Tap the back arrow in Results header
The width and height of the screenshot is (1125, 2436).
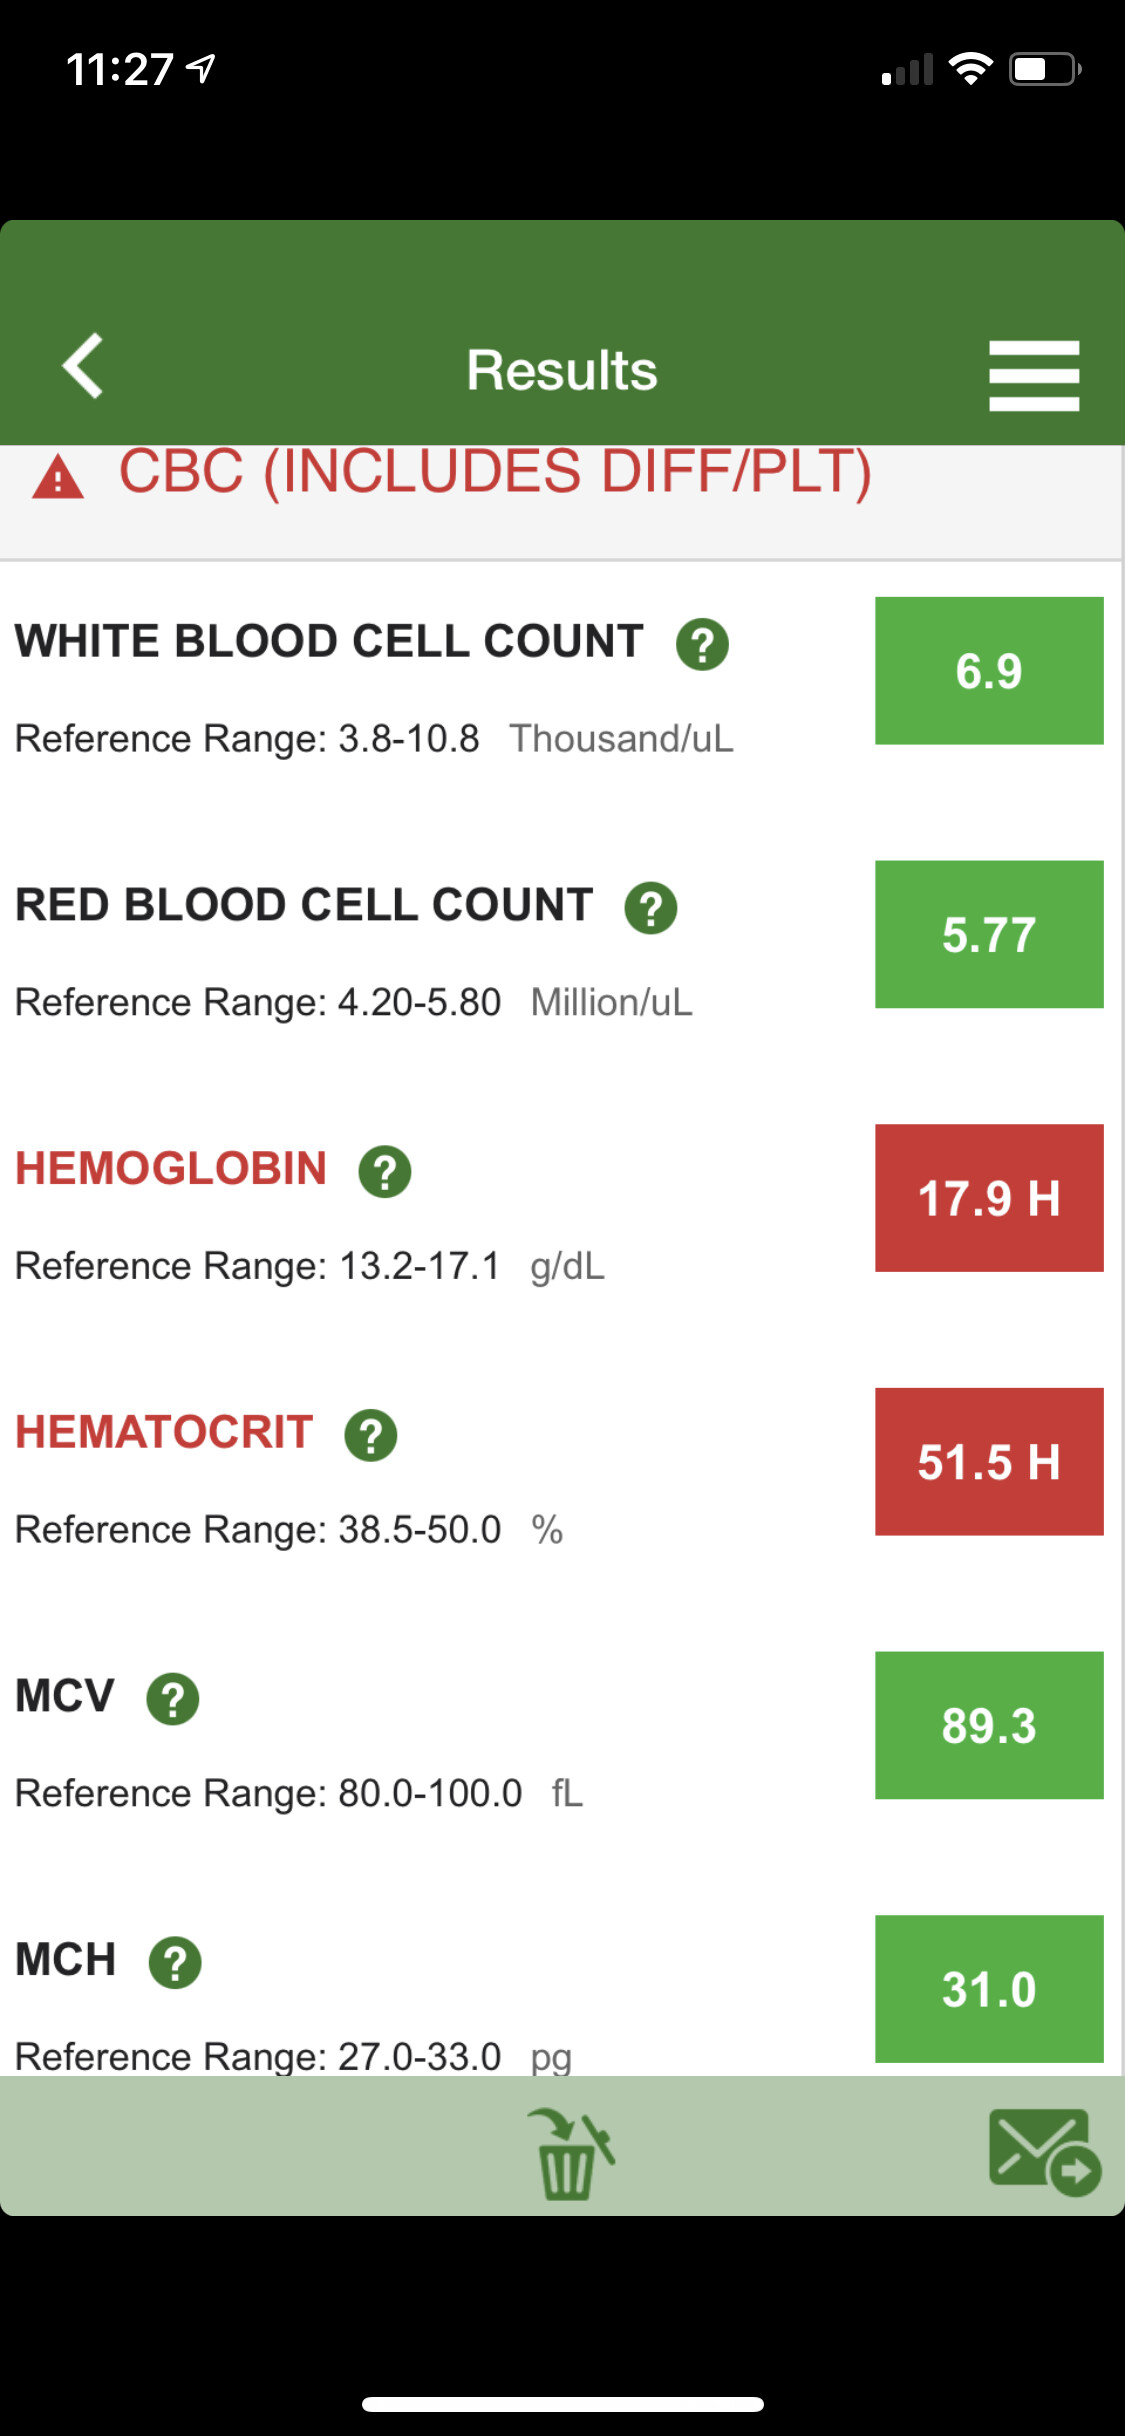[x=84, y=367]
